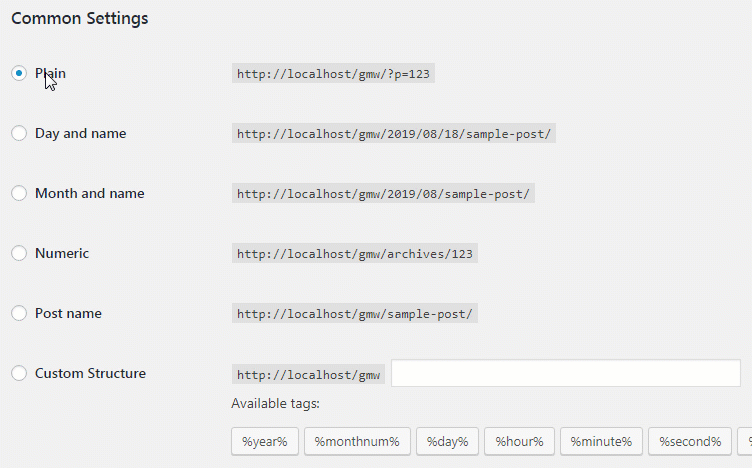Click the http://localhost/gmw custom structure prefix
This screenshot has height=468, width=752.
click(308, 374)
